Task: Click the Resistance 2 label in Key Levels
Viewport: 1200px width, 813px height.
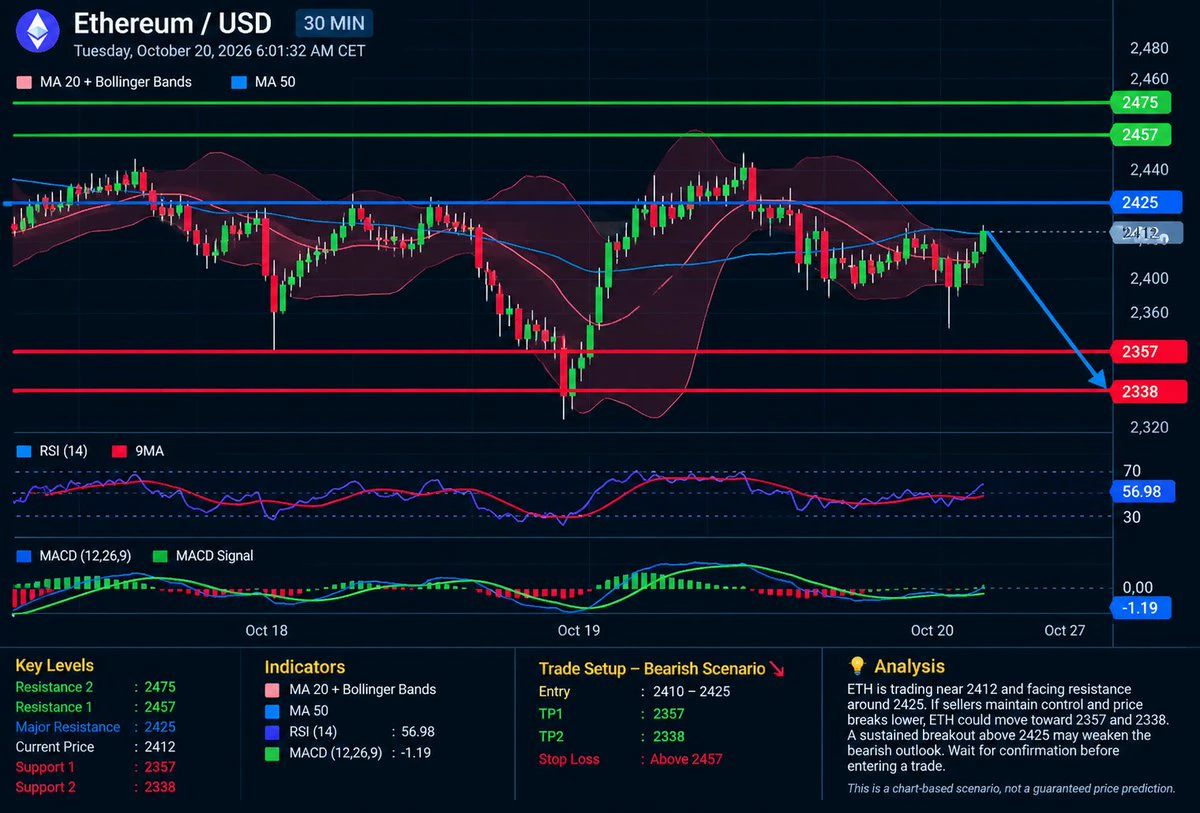Action: 56,688
